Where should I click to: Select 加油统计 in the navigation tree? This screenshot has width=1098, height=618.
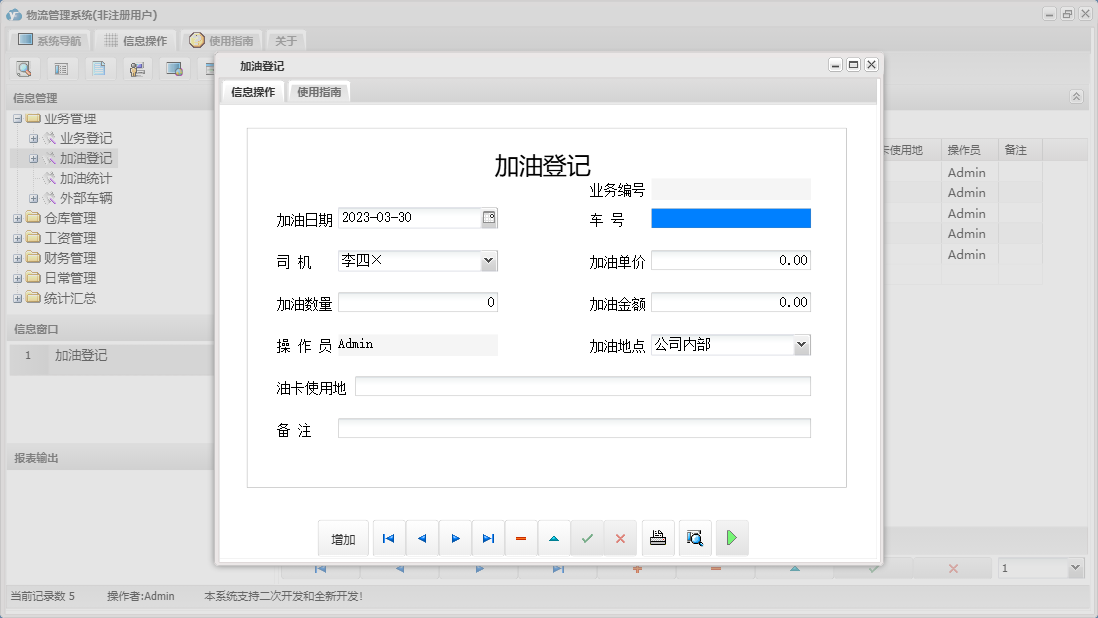click(x=87, y=178)
